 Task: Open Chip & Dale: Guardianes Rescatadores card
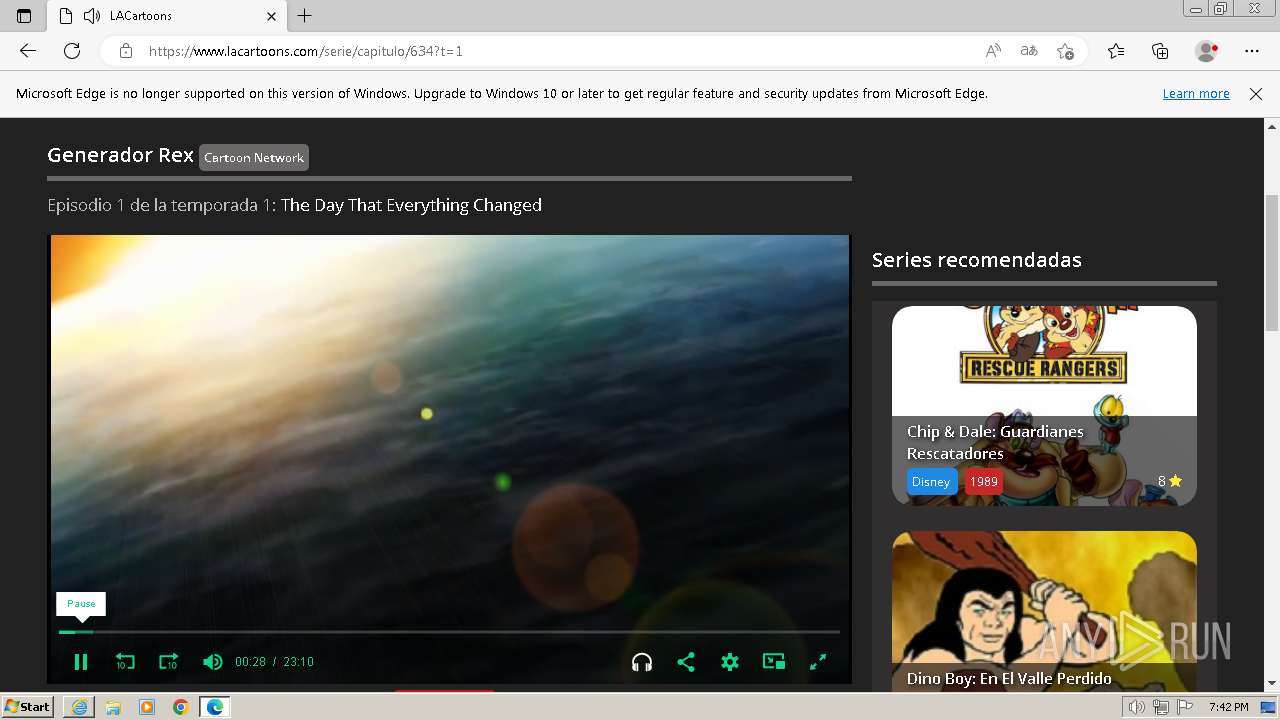point(1044,405)
